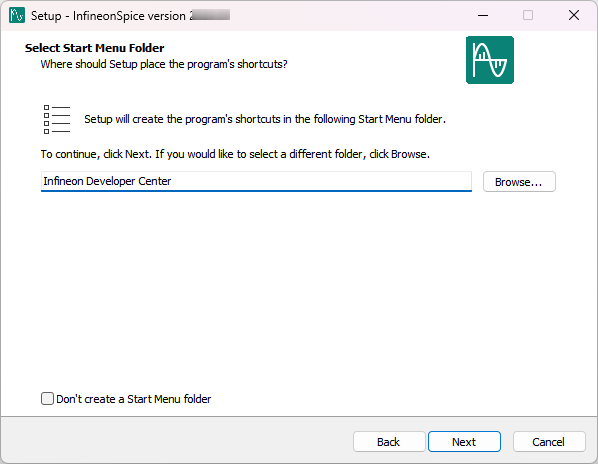Click the blurred version number in the title

click(x=210, y=15)
